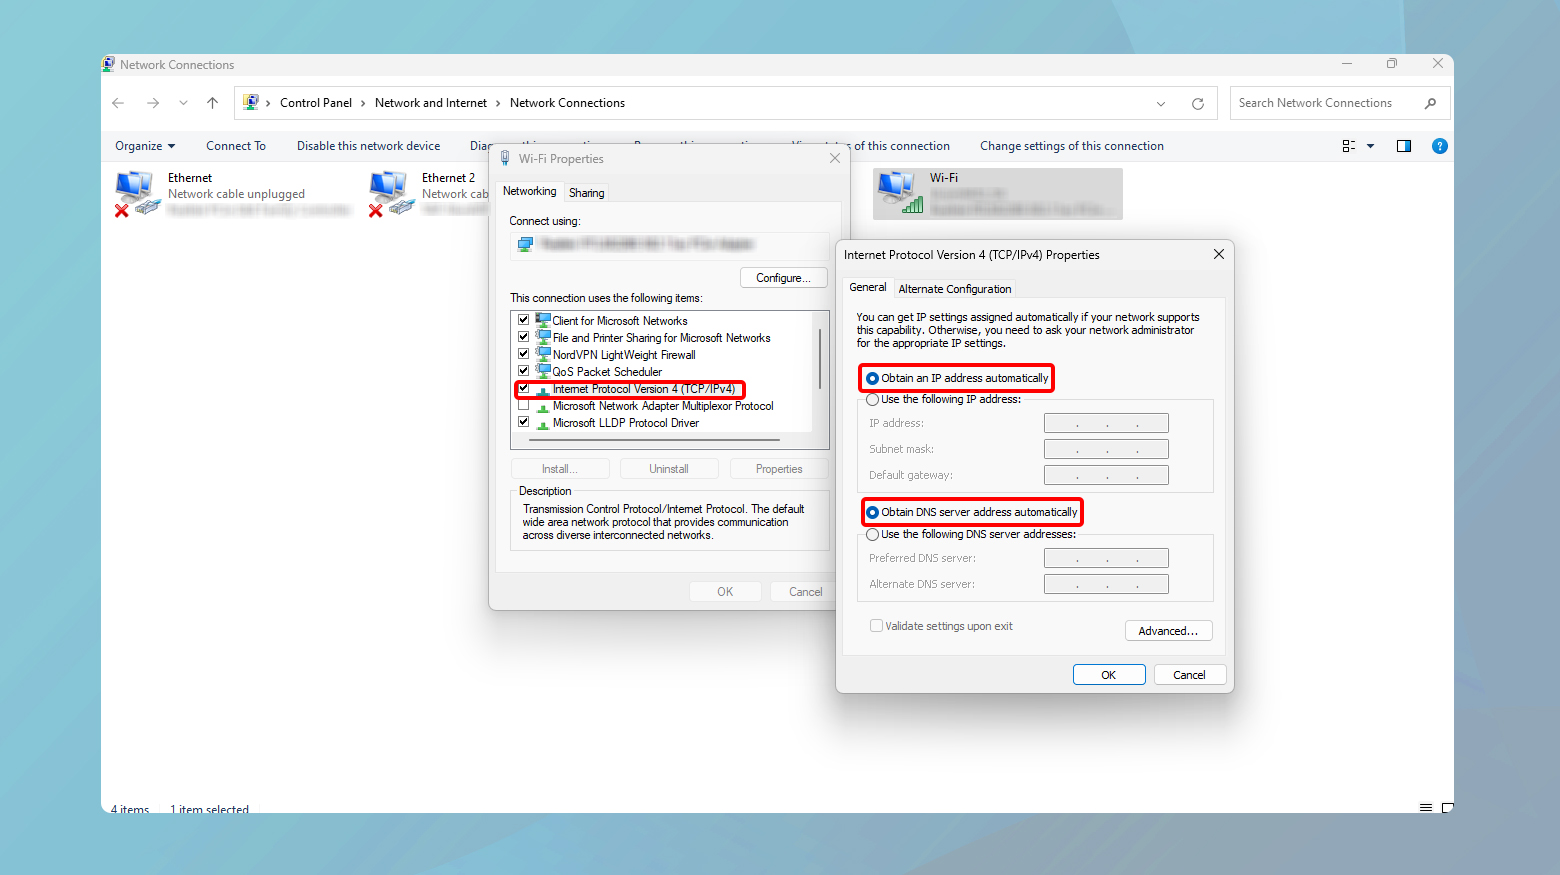
Task: Check Validate settings upon exit
Action: [876, 625]
